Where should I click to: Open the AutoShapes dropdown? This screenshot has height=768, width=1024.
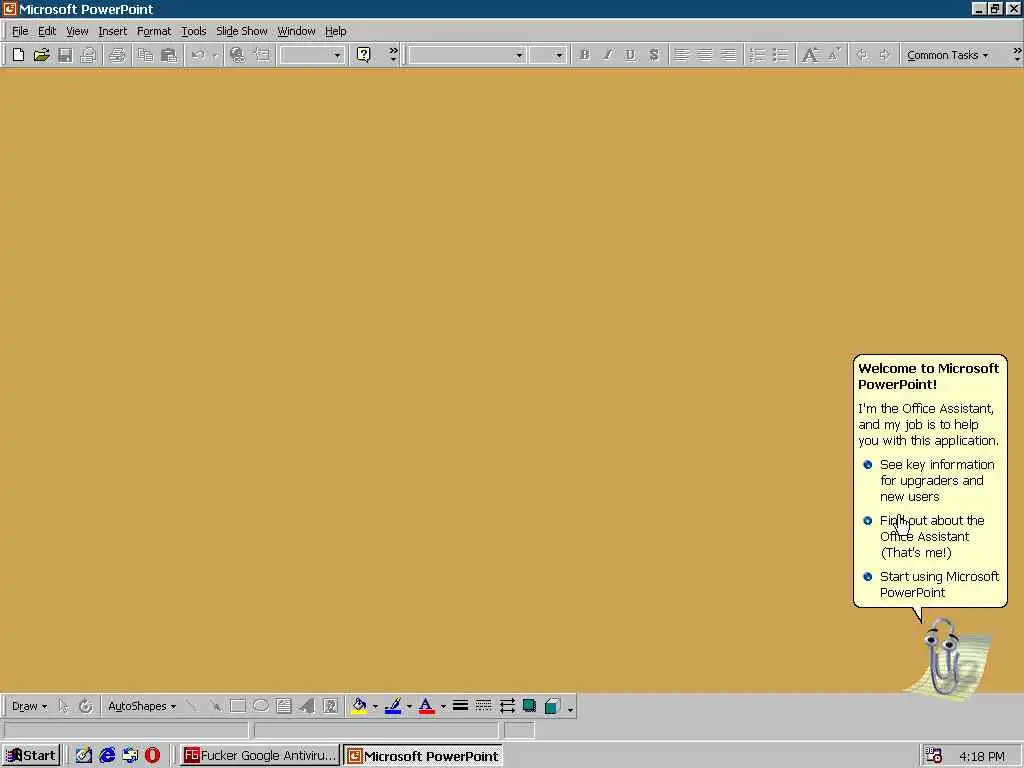tap(142, 706)
